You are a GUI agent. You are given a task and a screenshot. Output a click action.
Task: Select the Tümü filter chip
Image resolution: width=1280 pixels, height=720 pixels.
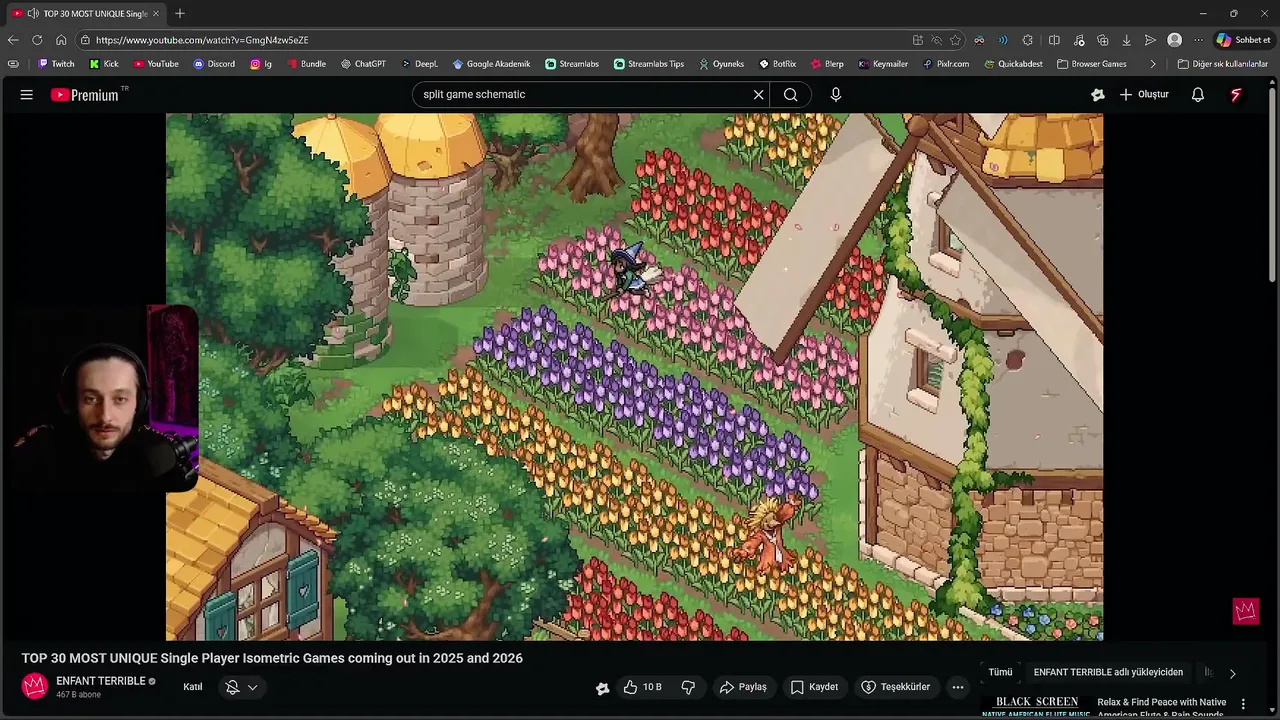[1000, 673]
